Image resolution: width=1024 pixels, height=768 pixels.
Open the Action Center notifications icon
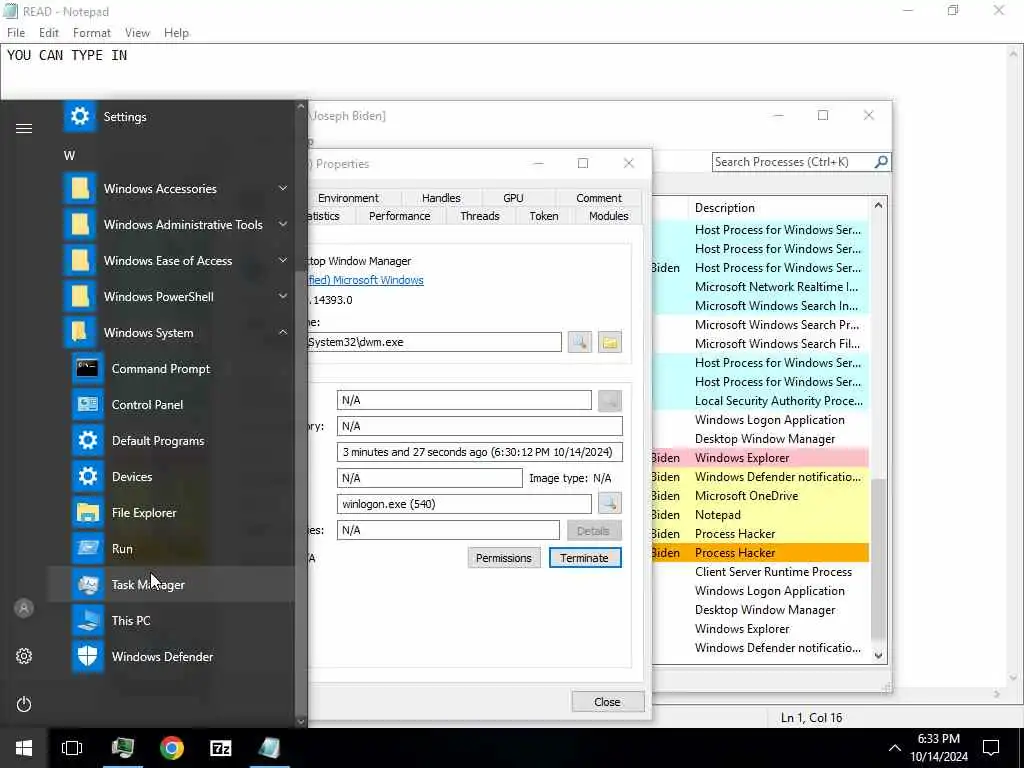click(991, 748)
